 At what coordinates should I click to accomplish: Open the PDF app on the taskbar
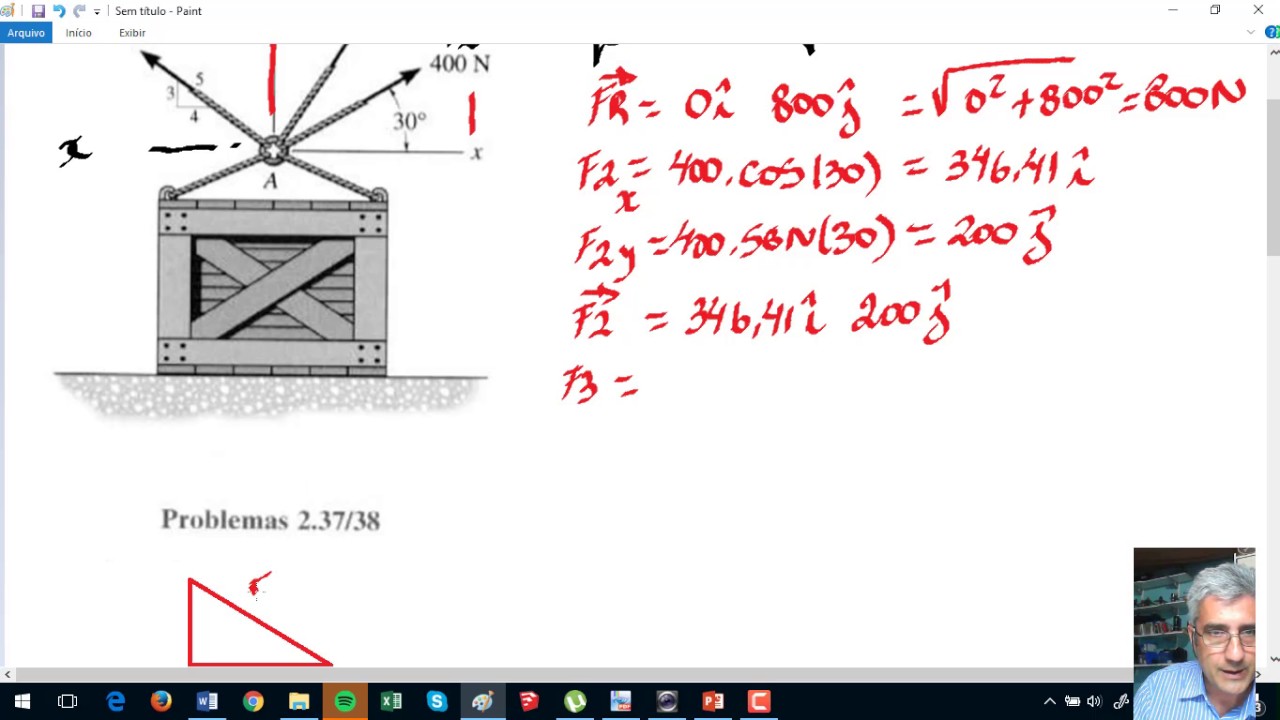point(621,701)
